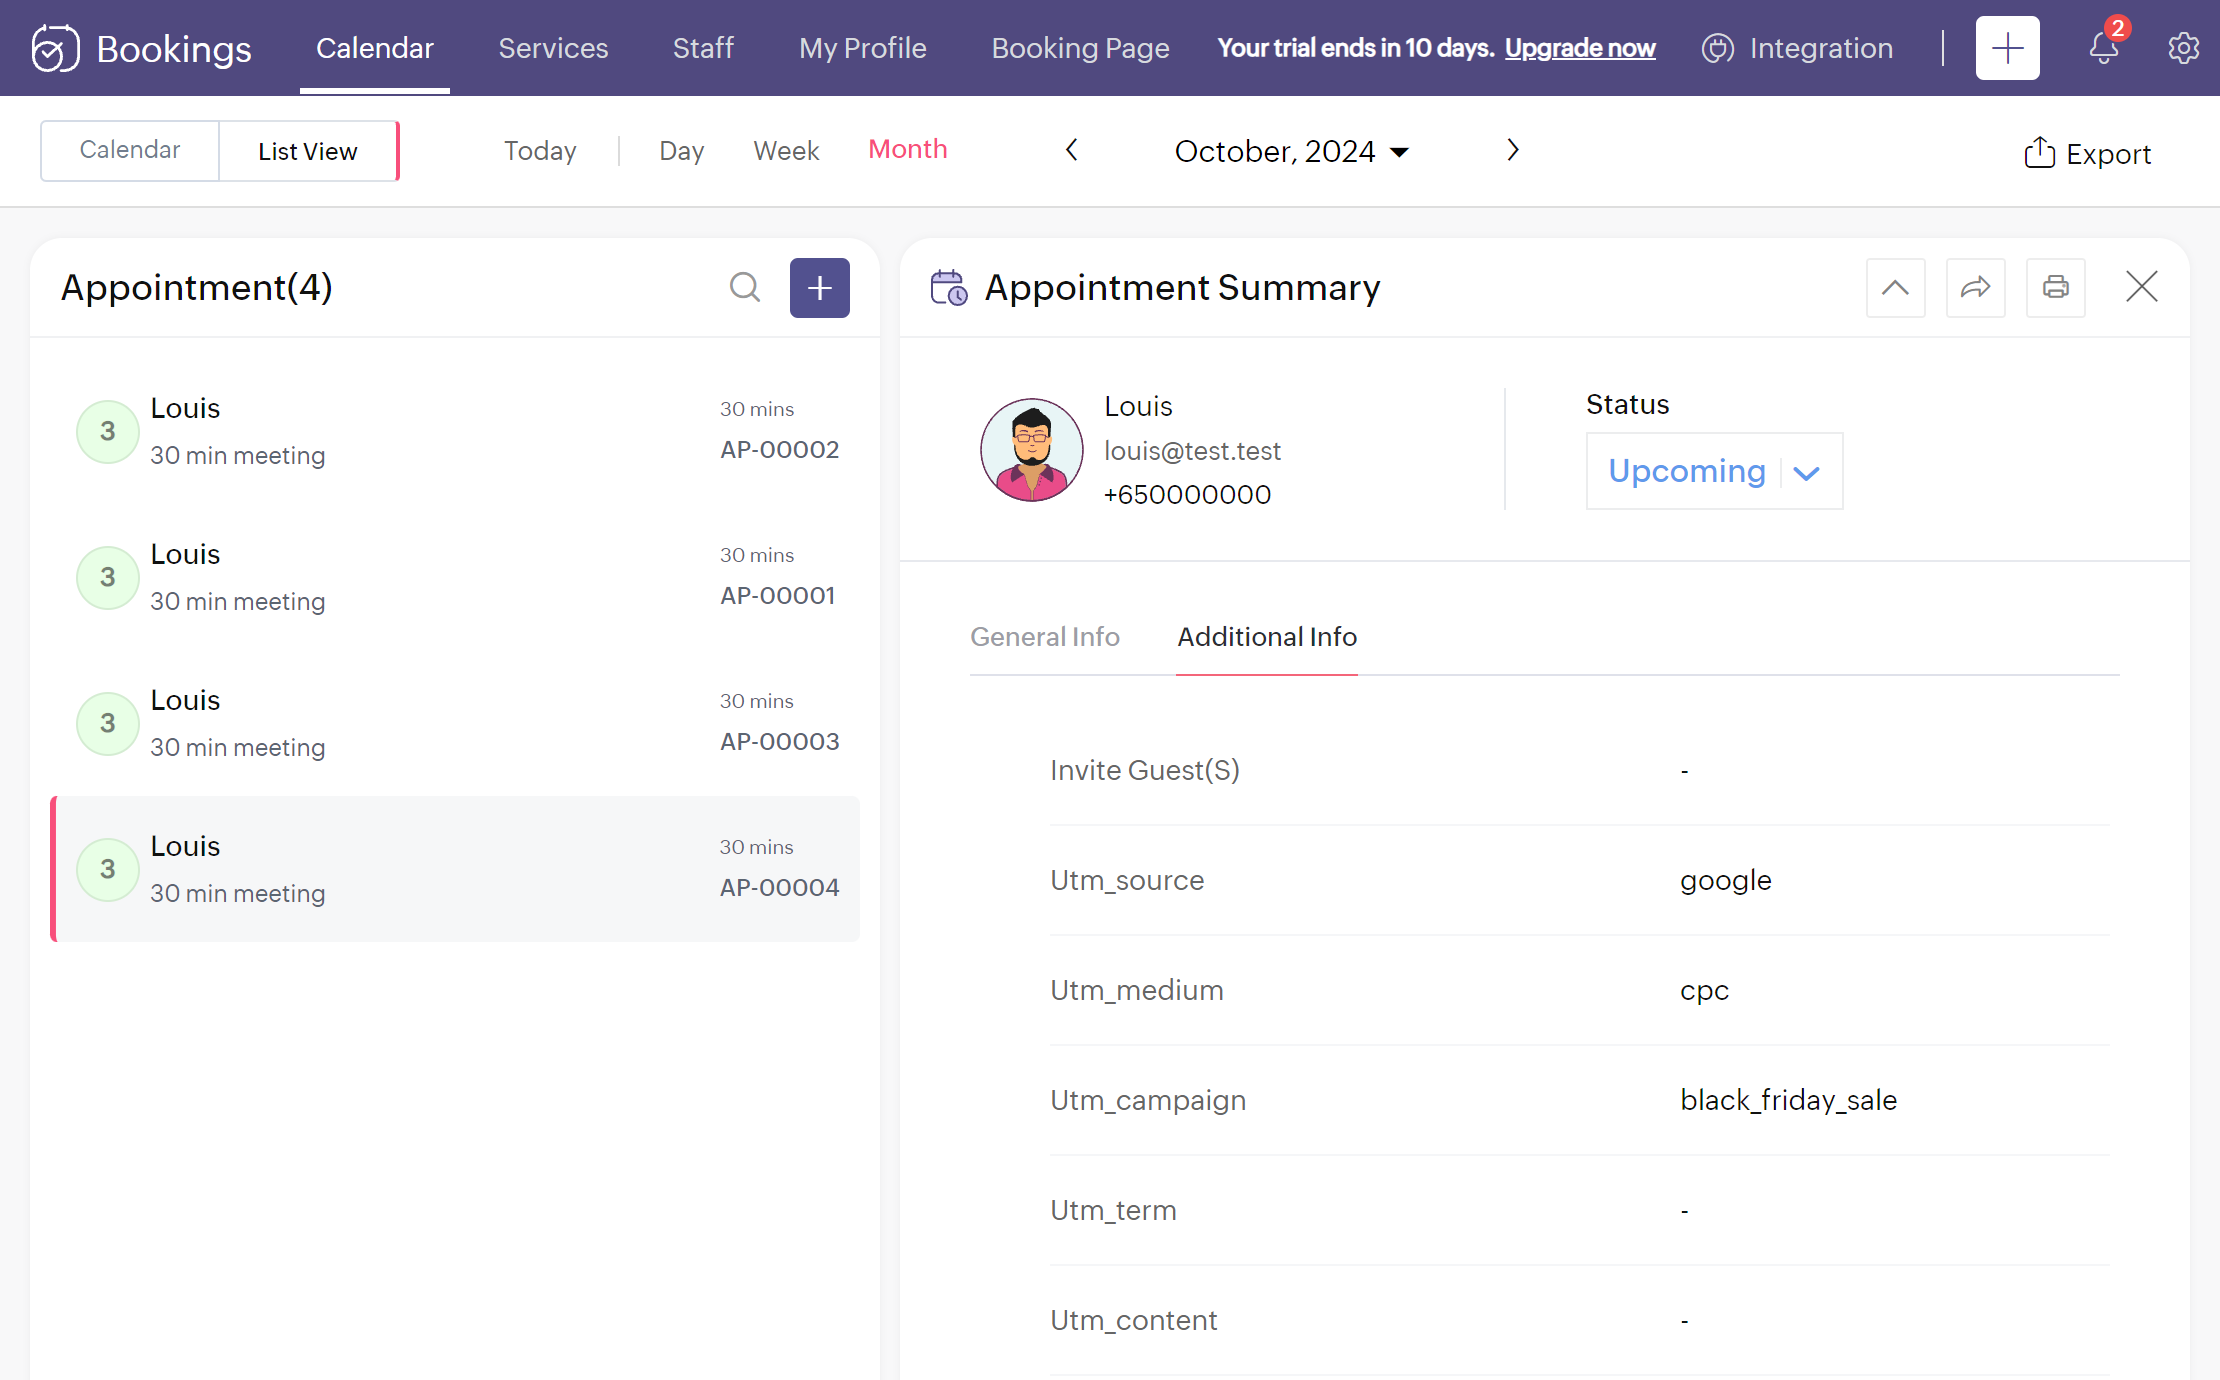Switch to Week view
Image resolution: width=2220 pixels, height=1380 pixels.
click(x=786, y=150)
